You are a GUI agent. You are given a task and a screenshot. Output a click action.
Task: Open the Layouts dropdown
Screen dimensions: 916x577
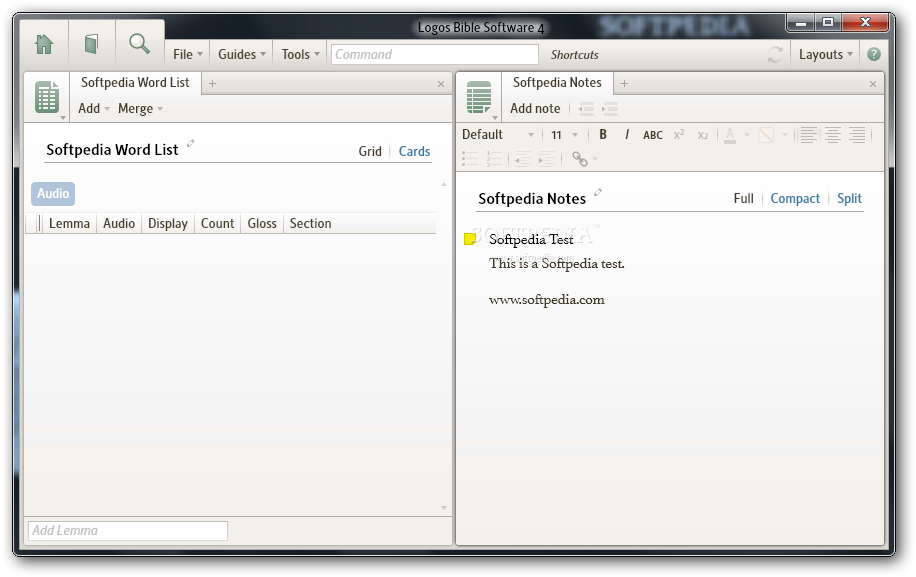point(825,54)
